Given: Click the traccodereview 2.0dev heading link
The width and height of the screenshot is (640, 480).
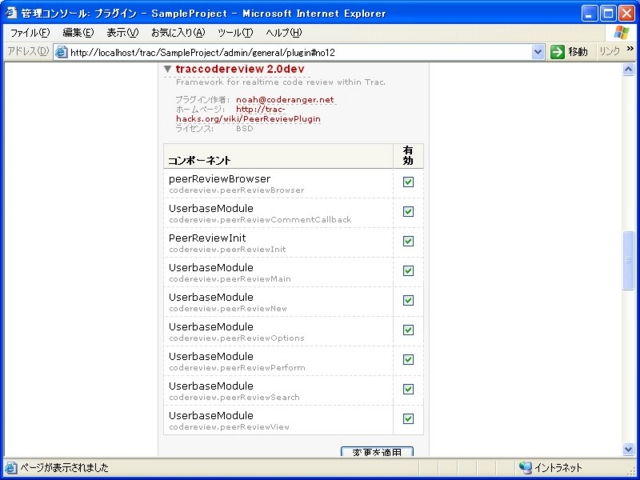Looking at the screenshot, I should pyautogui.click(x=240, y=69).
